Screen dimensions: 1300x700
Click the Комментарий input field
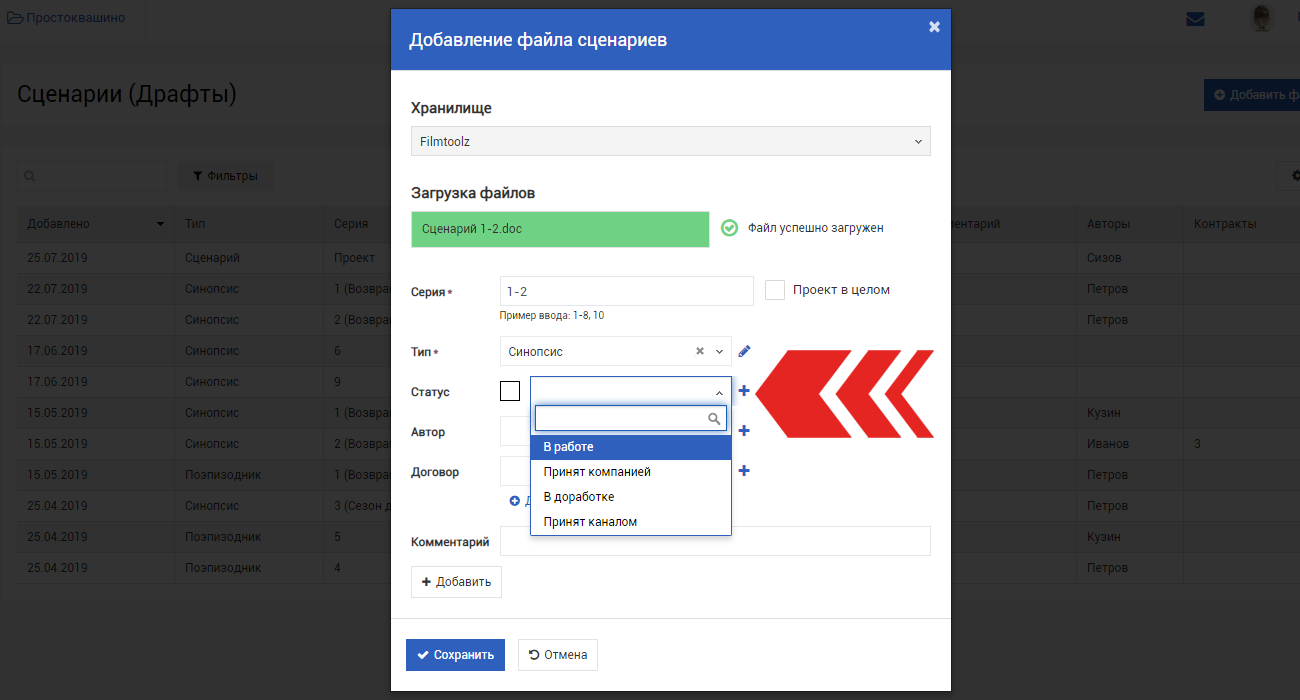coord(715,541)
